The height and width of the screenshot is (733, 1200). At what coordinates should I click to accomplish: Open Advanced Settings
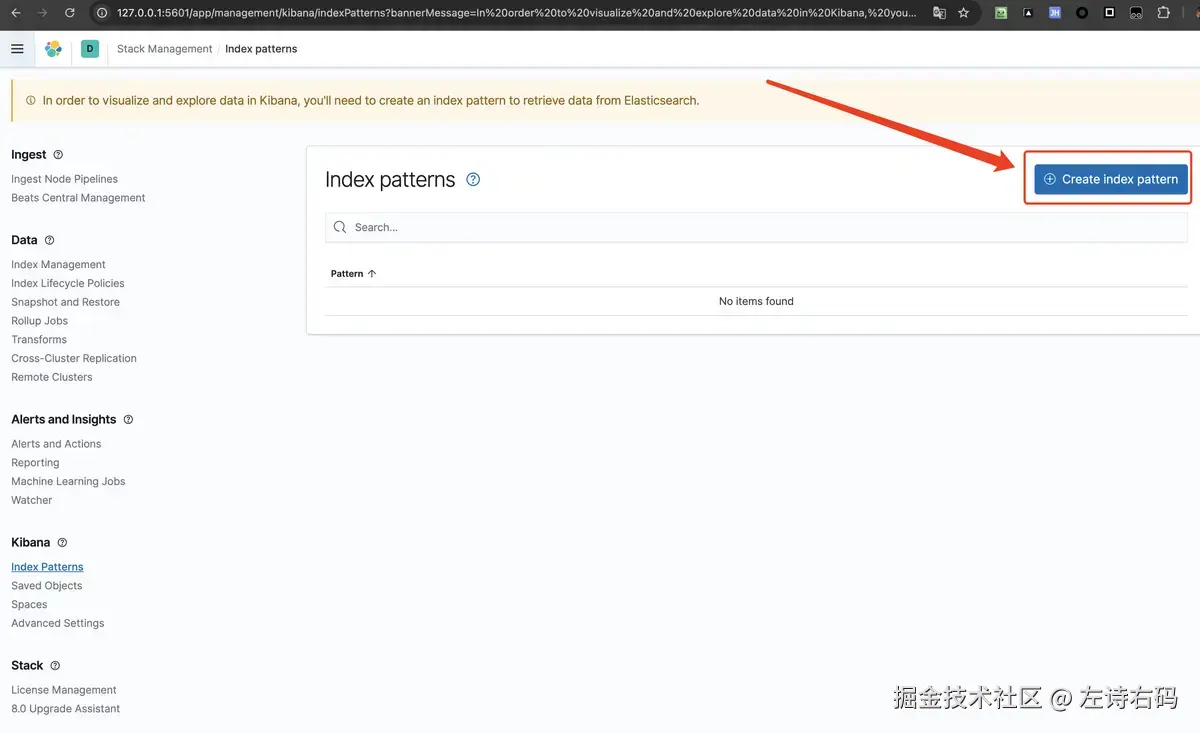58,623
